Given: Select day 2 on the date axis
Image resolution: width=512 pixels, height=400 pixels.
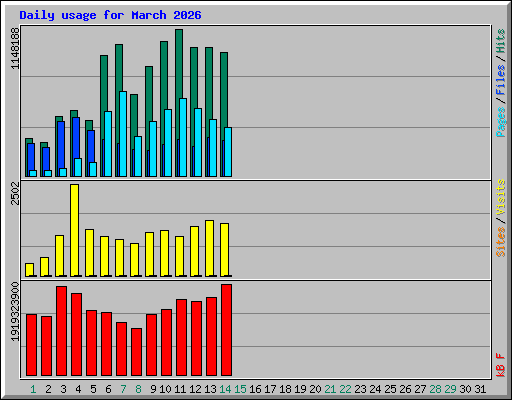Looking at the screenshot, I should 48,389.
